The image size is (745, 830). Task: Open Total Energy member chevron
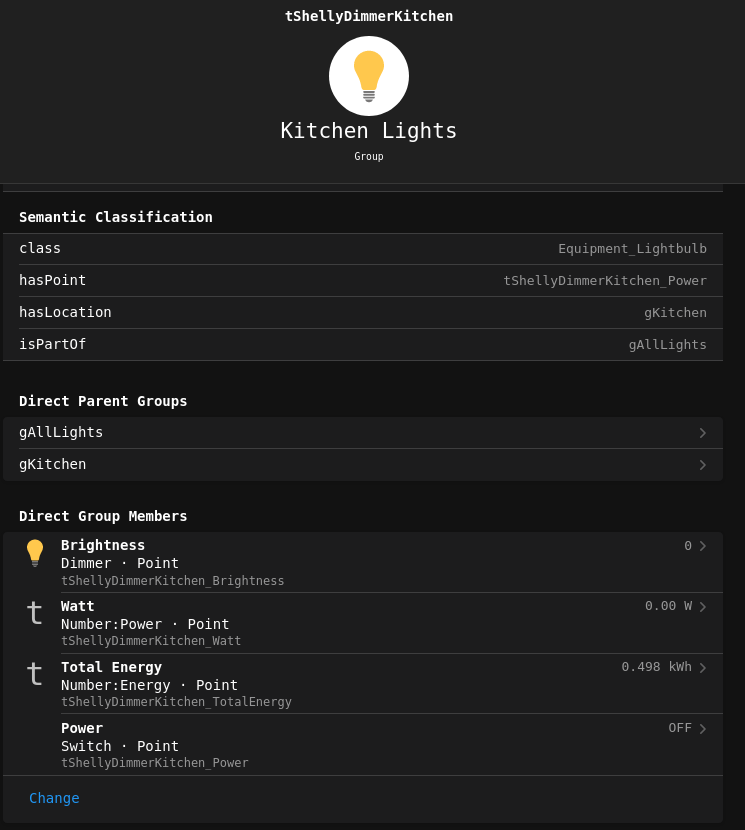coord(702,668)
